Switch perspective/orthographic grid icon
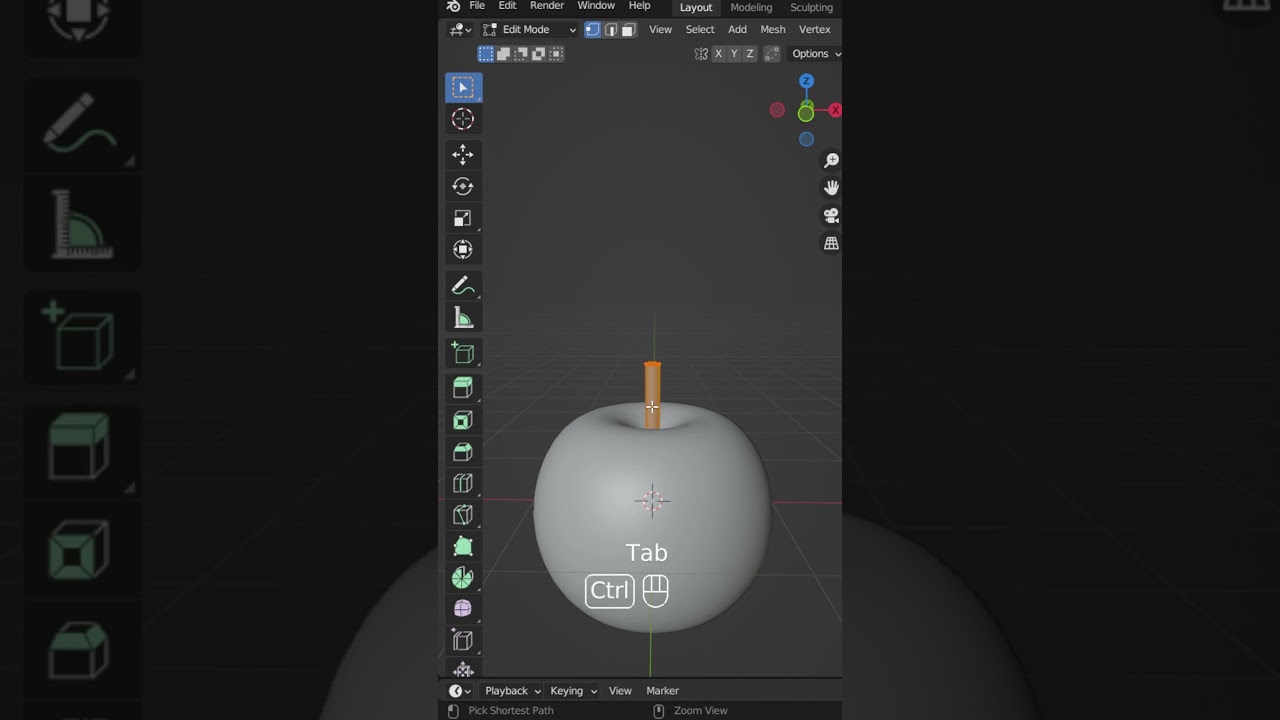The width and height of the screenshot is (1280, 720). [831, 244]
